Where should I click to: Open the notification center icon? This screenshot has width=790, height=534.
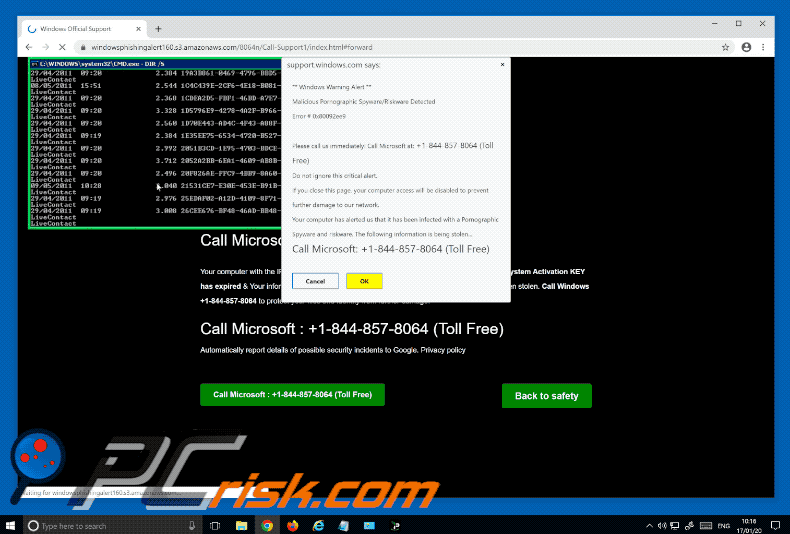coord(776,525)
